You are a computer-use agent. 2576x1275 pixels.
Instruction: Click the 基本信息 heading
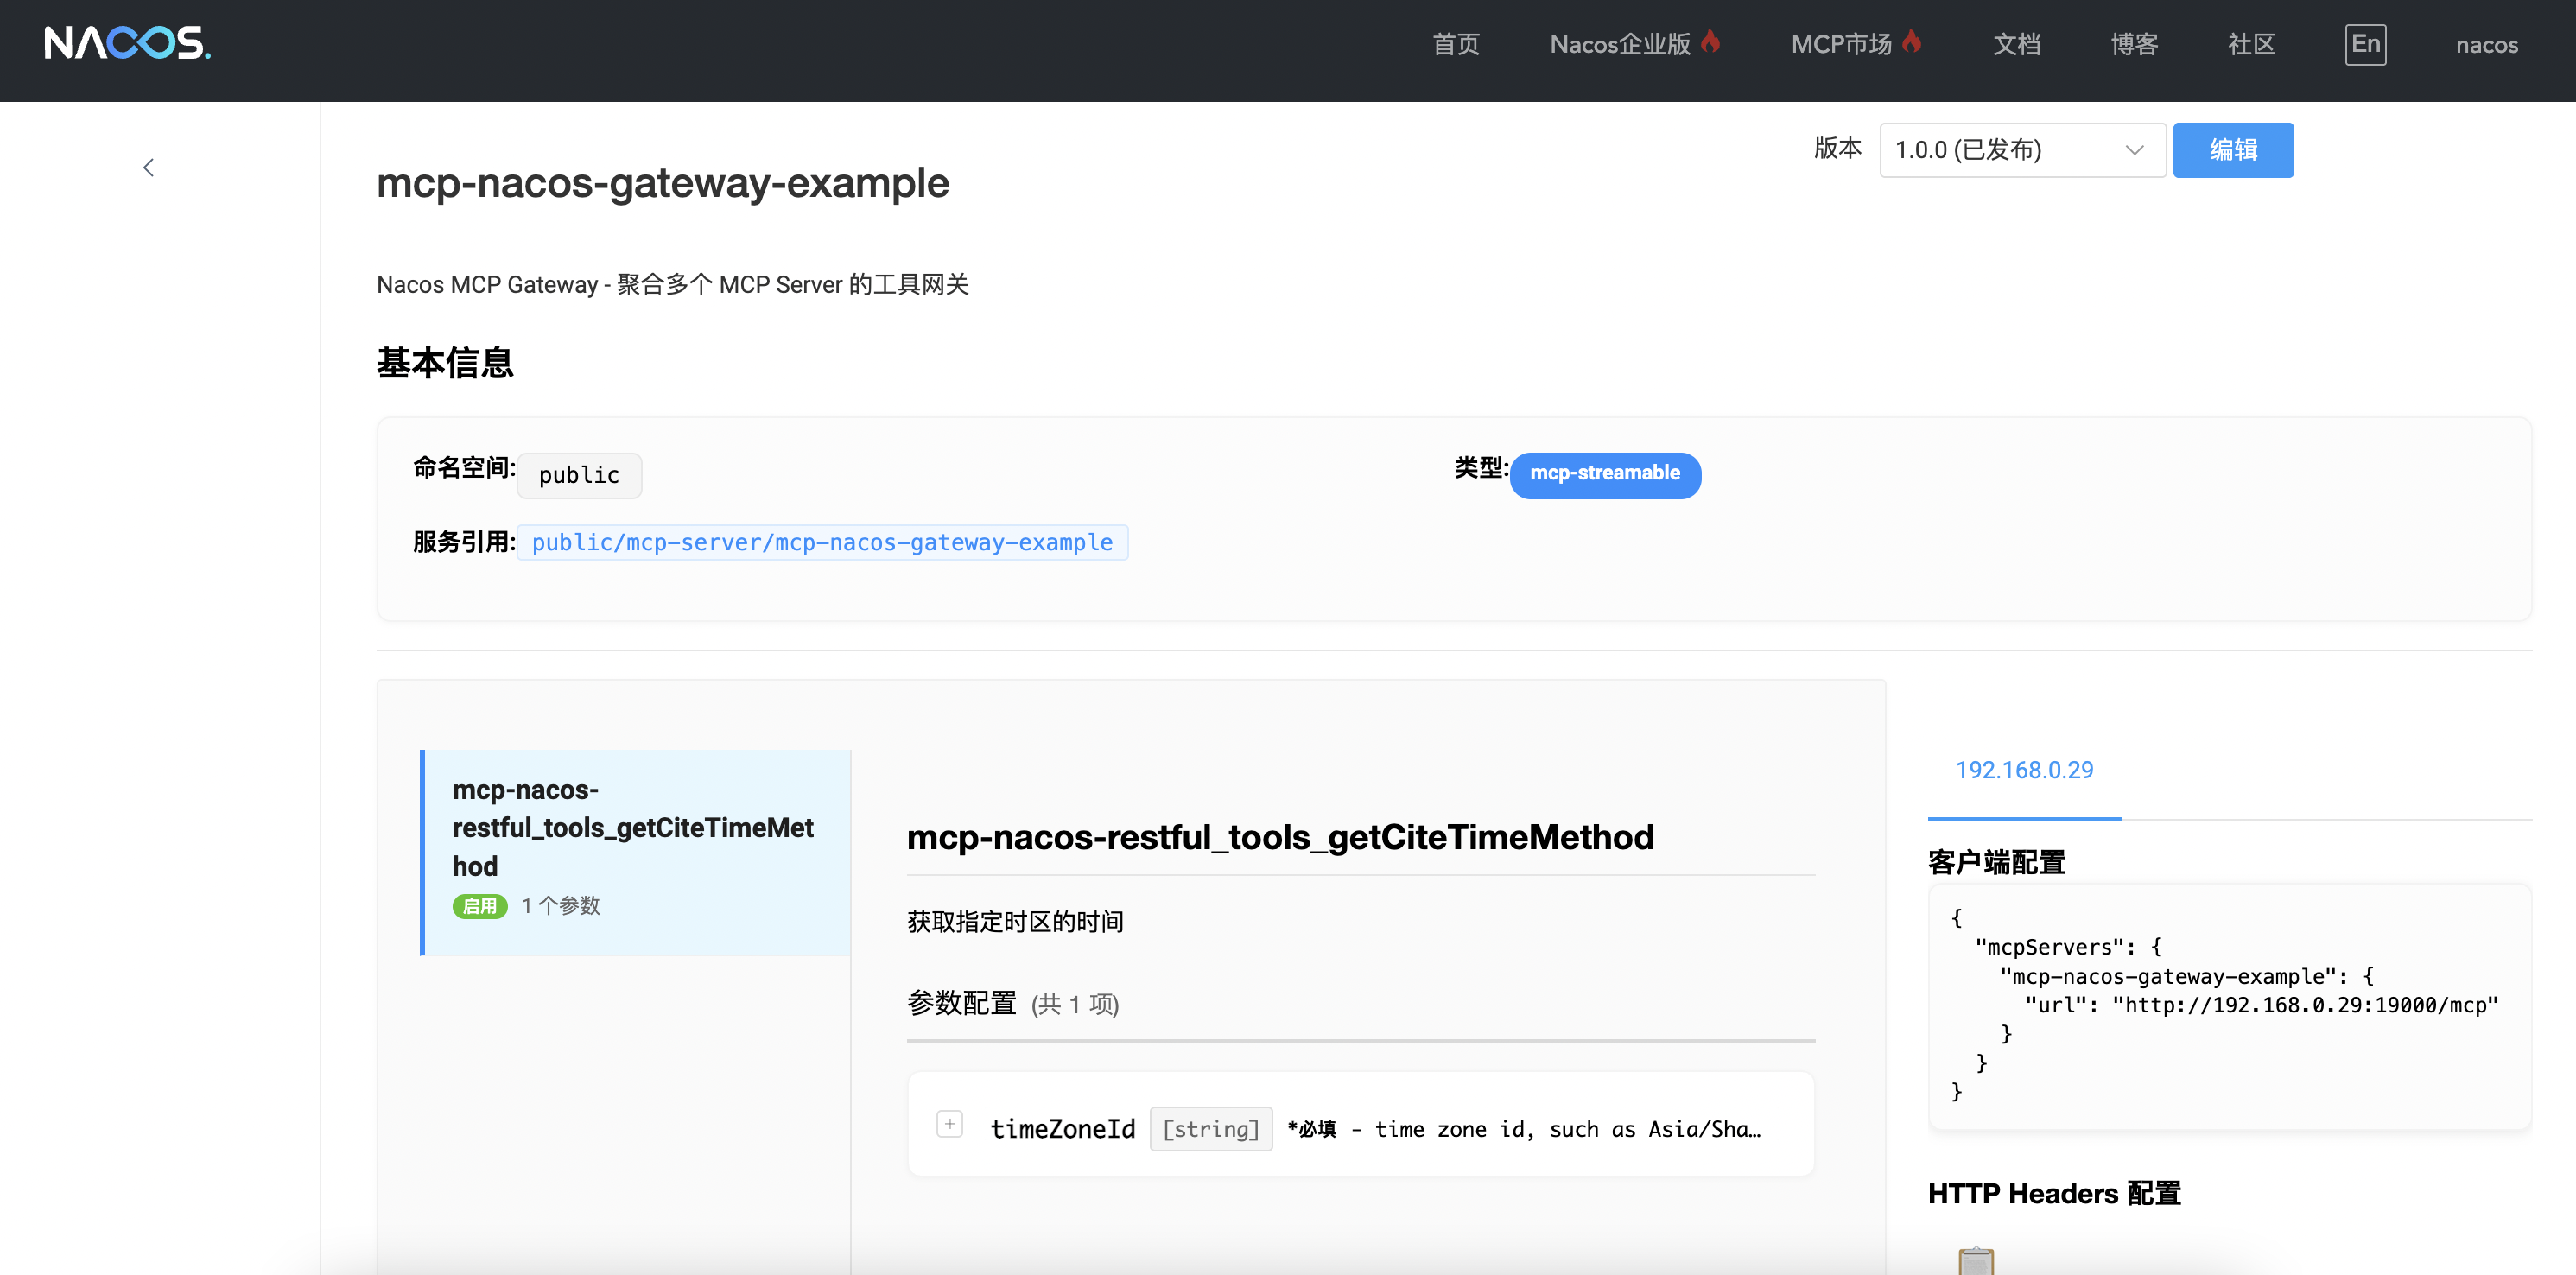tap(445, 362)
